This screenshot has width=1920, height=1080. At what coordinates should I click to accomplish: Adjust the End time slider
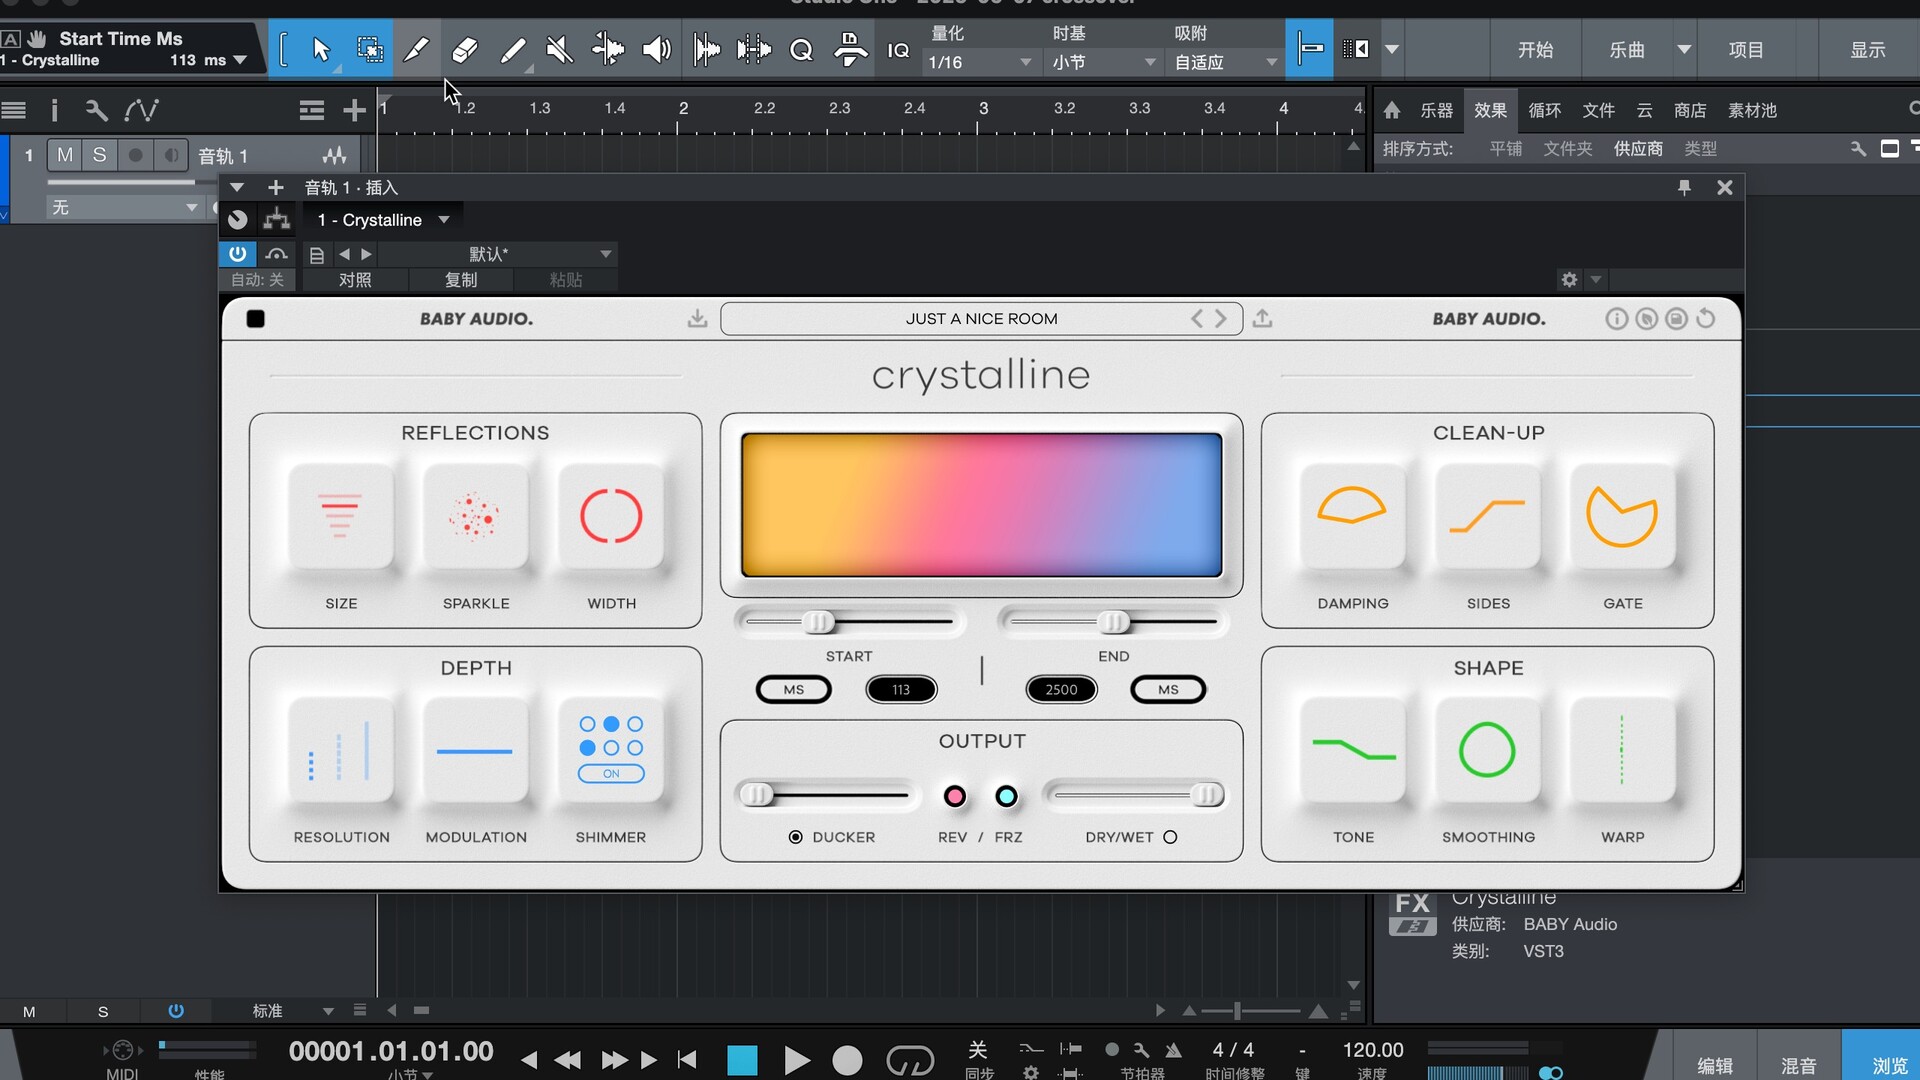[1113, 622]
